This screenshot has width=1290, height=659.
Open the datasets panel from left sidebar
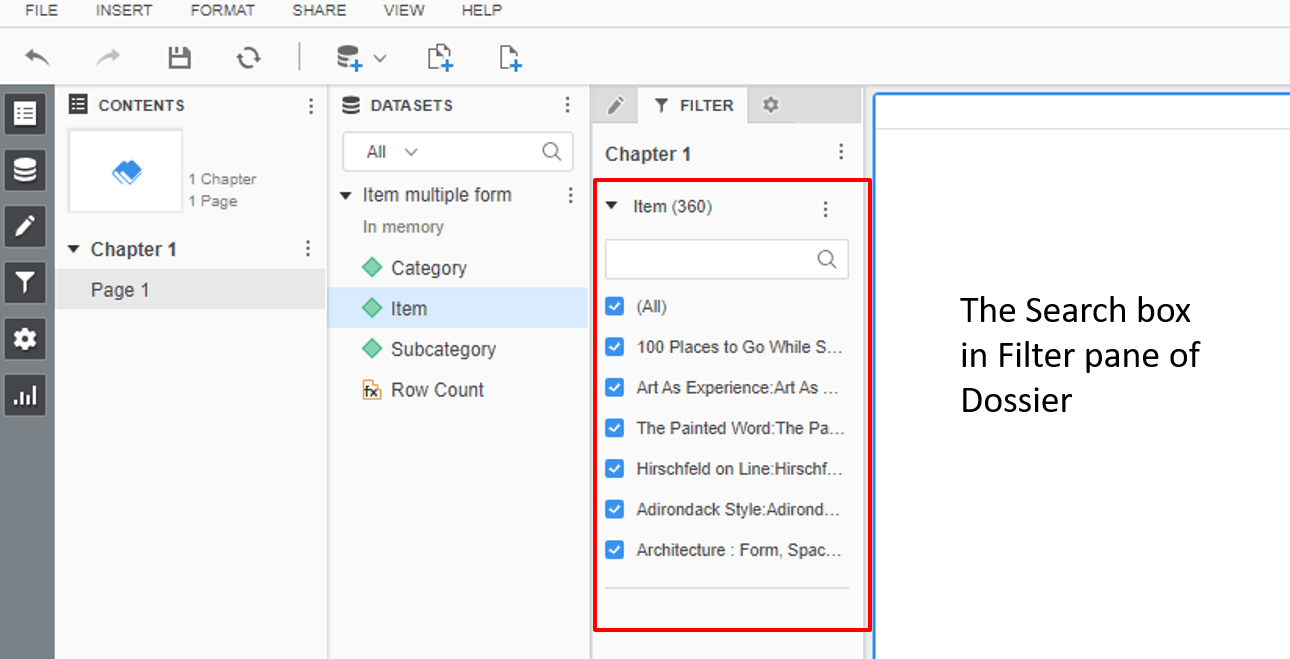pyautogui.click(x=25, y=171)
